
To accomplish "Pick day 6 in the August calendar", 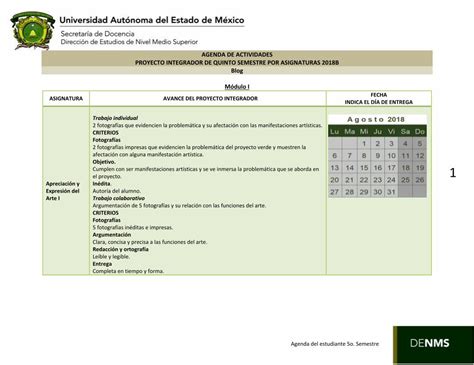I will tap(335, 156).
